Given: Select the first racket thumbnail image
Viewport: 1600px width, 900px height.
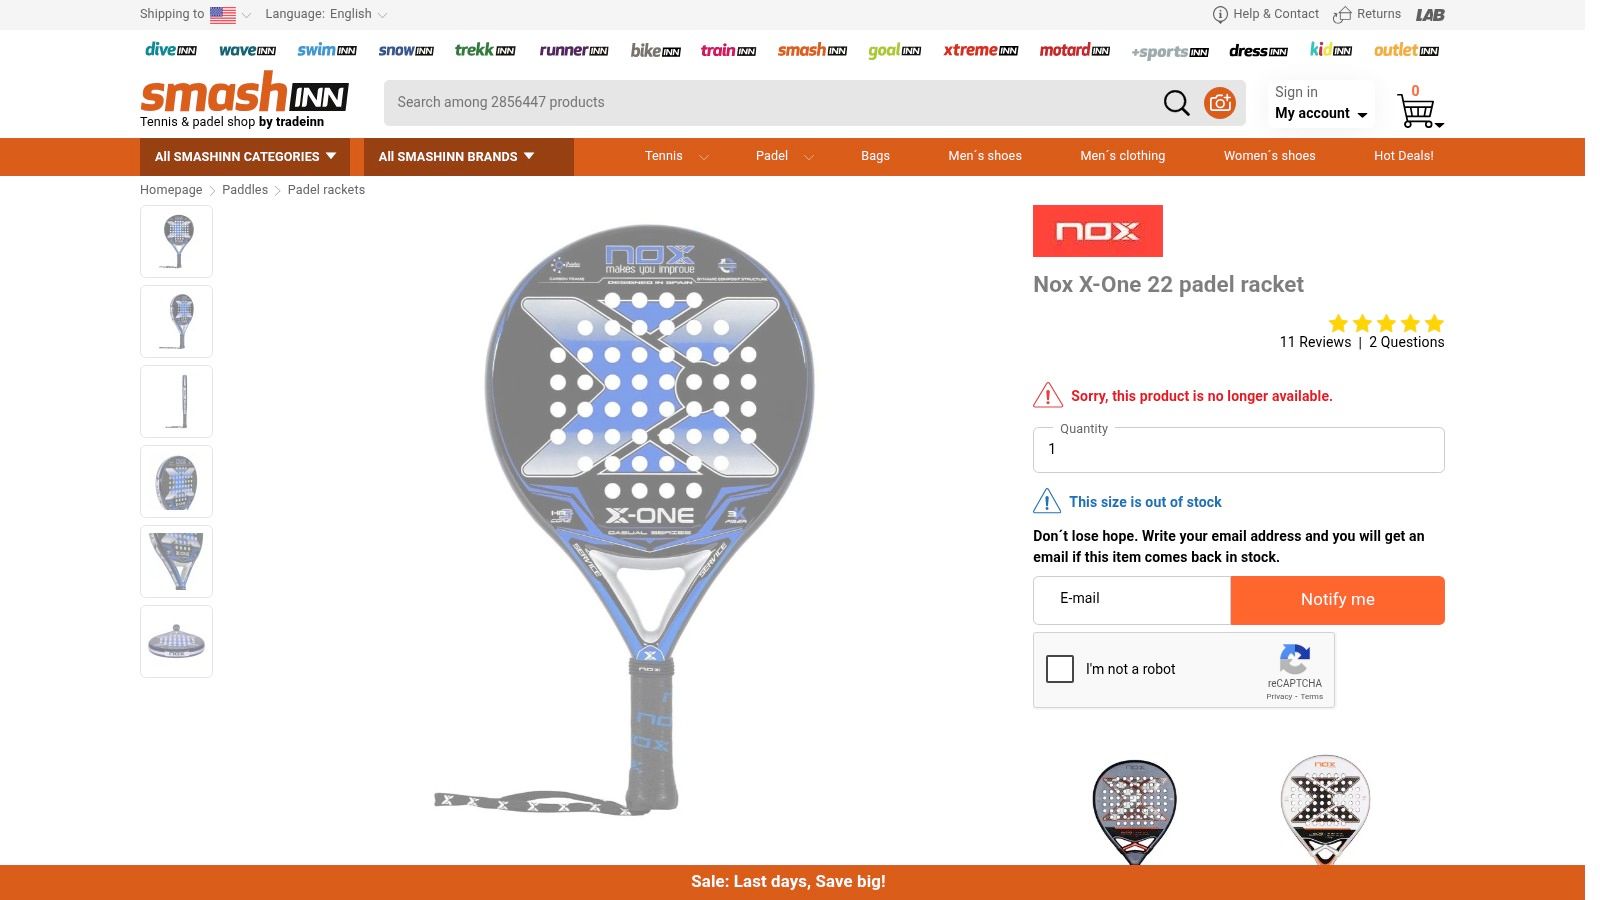Looking at the screenshot, I should pyautogui.click(x=177, y=242).
